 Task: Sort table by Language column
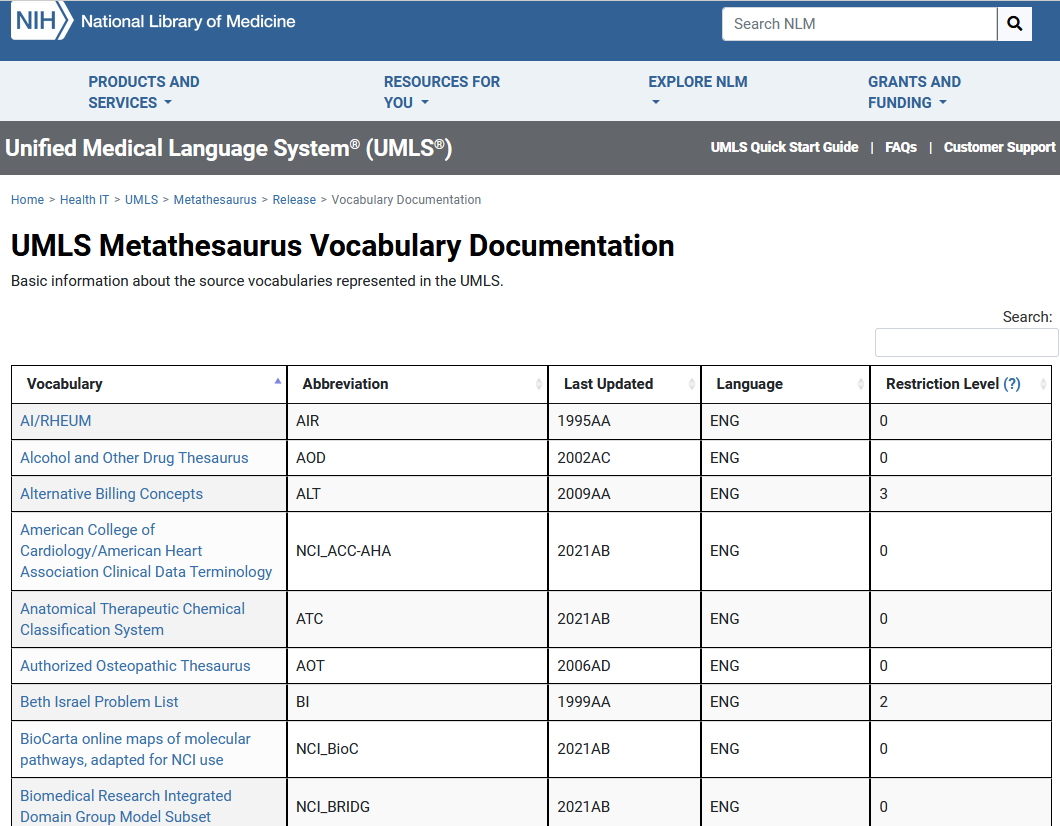[x=785, y=384]
